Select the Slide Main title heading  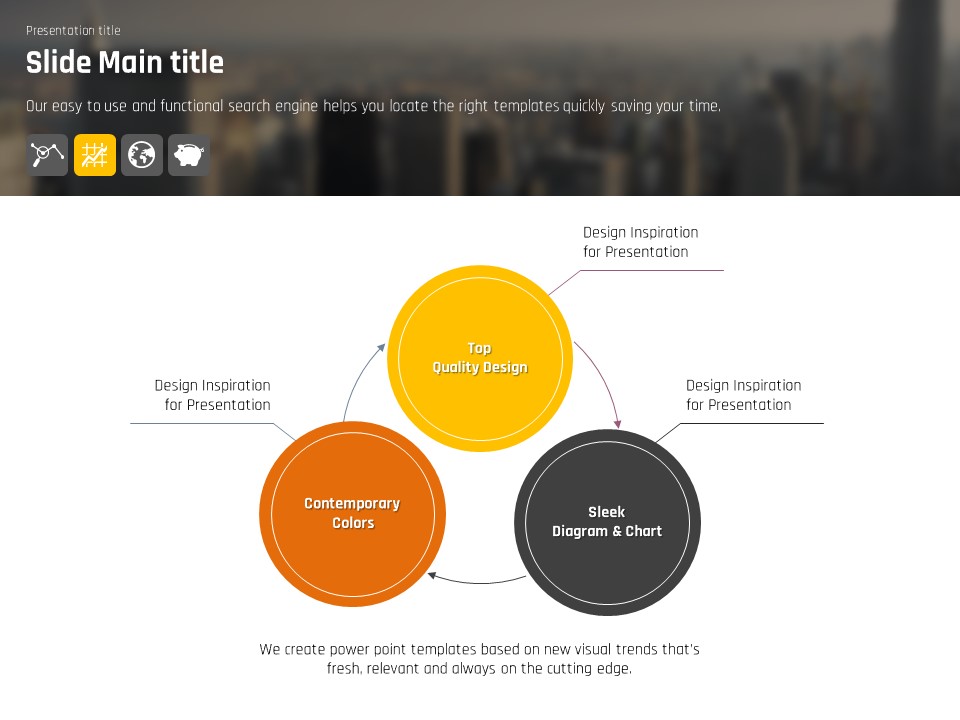pyautogui.click(x=125, y=63)
